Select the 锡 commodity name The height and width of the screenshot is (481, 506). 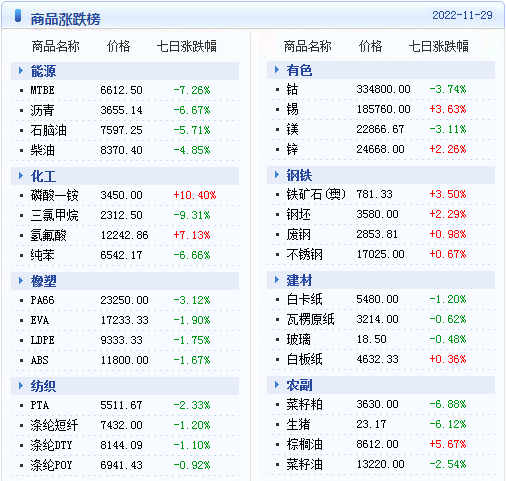tap(292, 109)
